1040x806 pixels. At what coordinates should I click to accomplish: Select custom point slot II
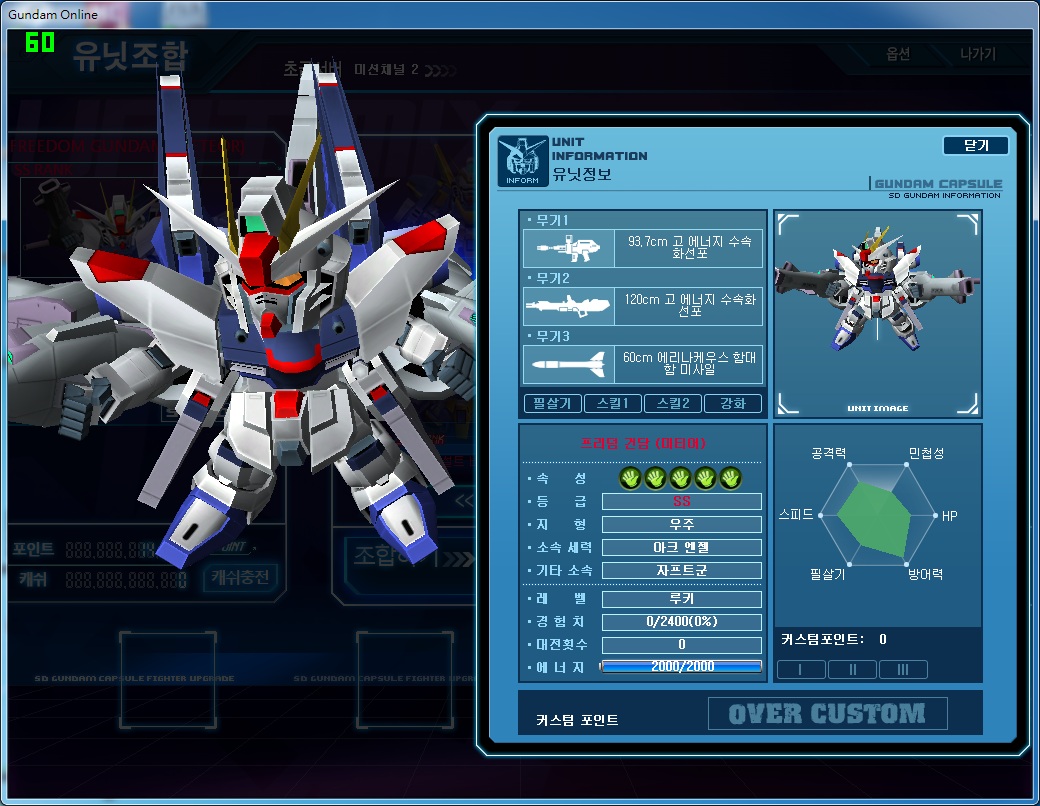852,669
